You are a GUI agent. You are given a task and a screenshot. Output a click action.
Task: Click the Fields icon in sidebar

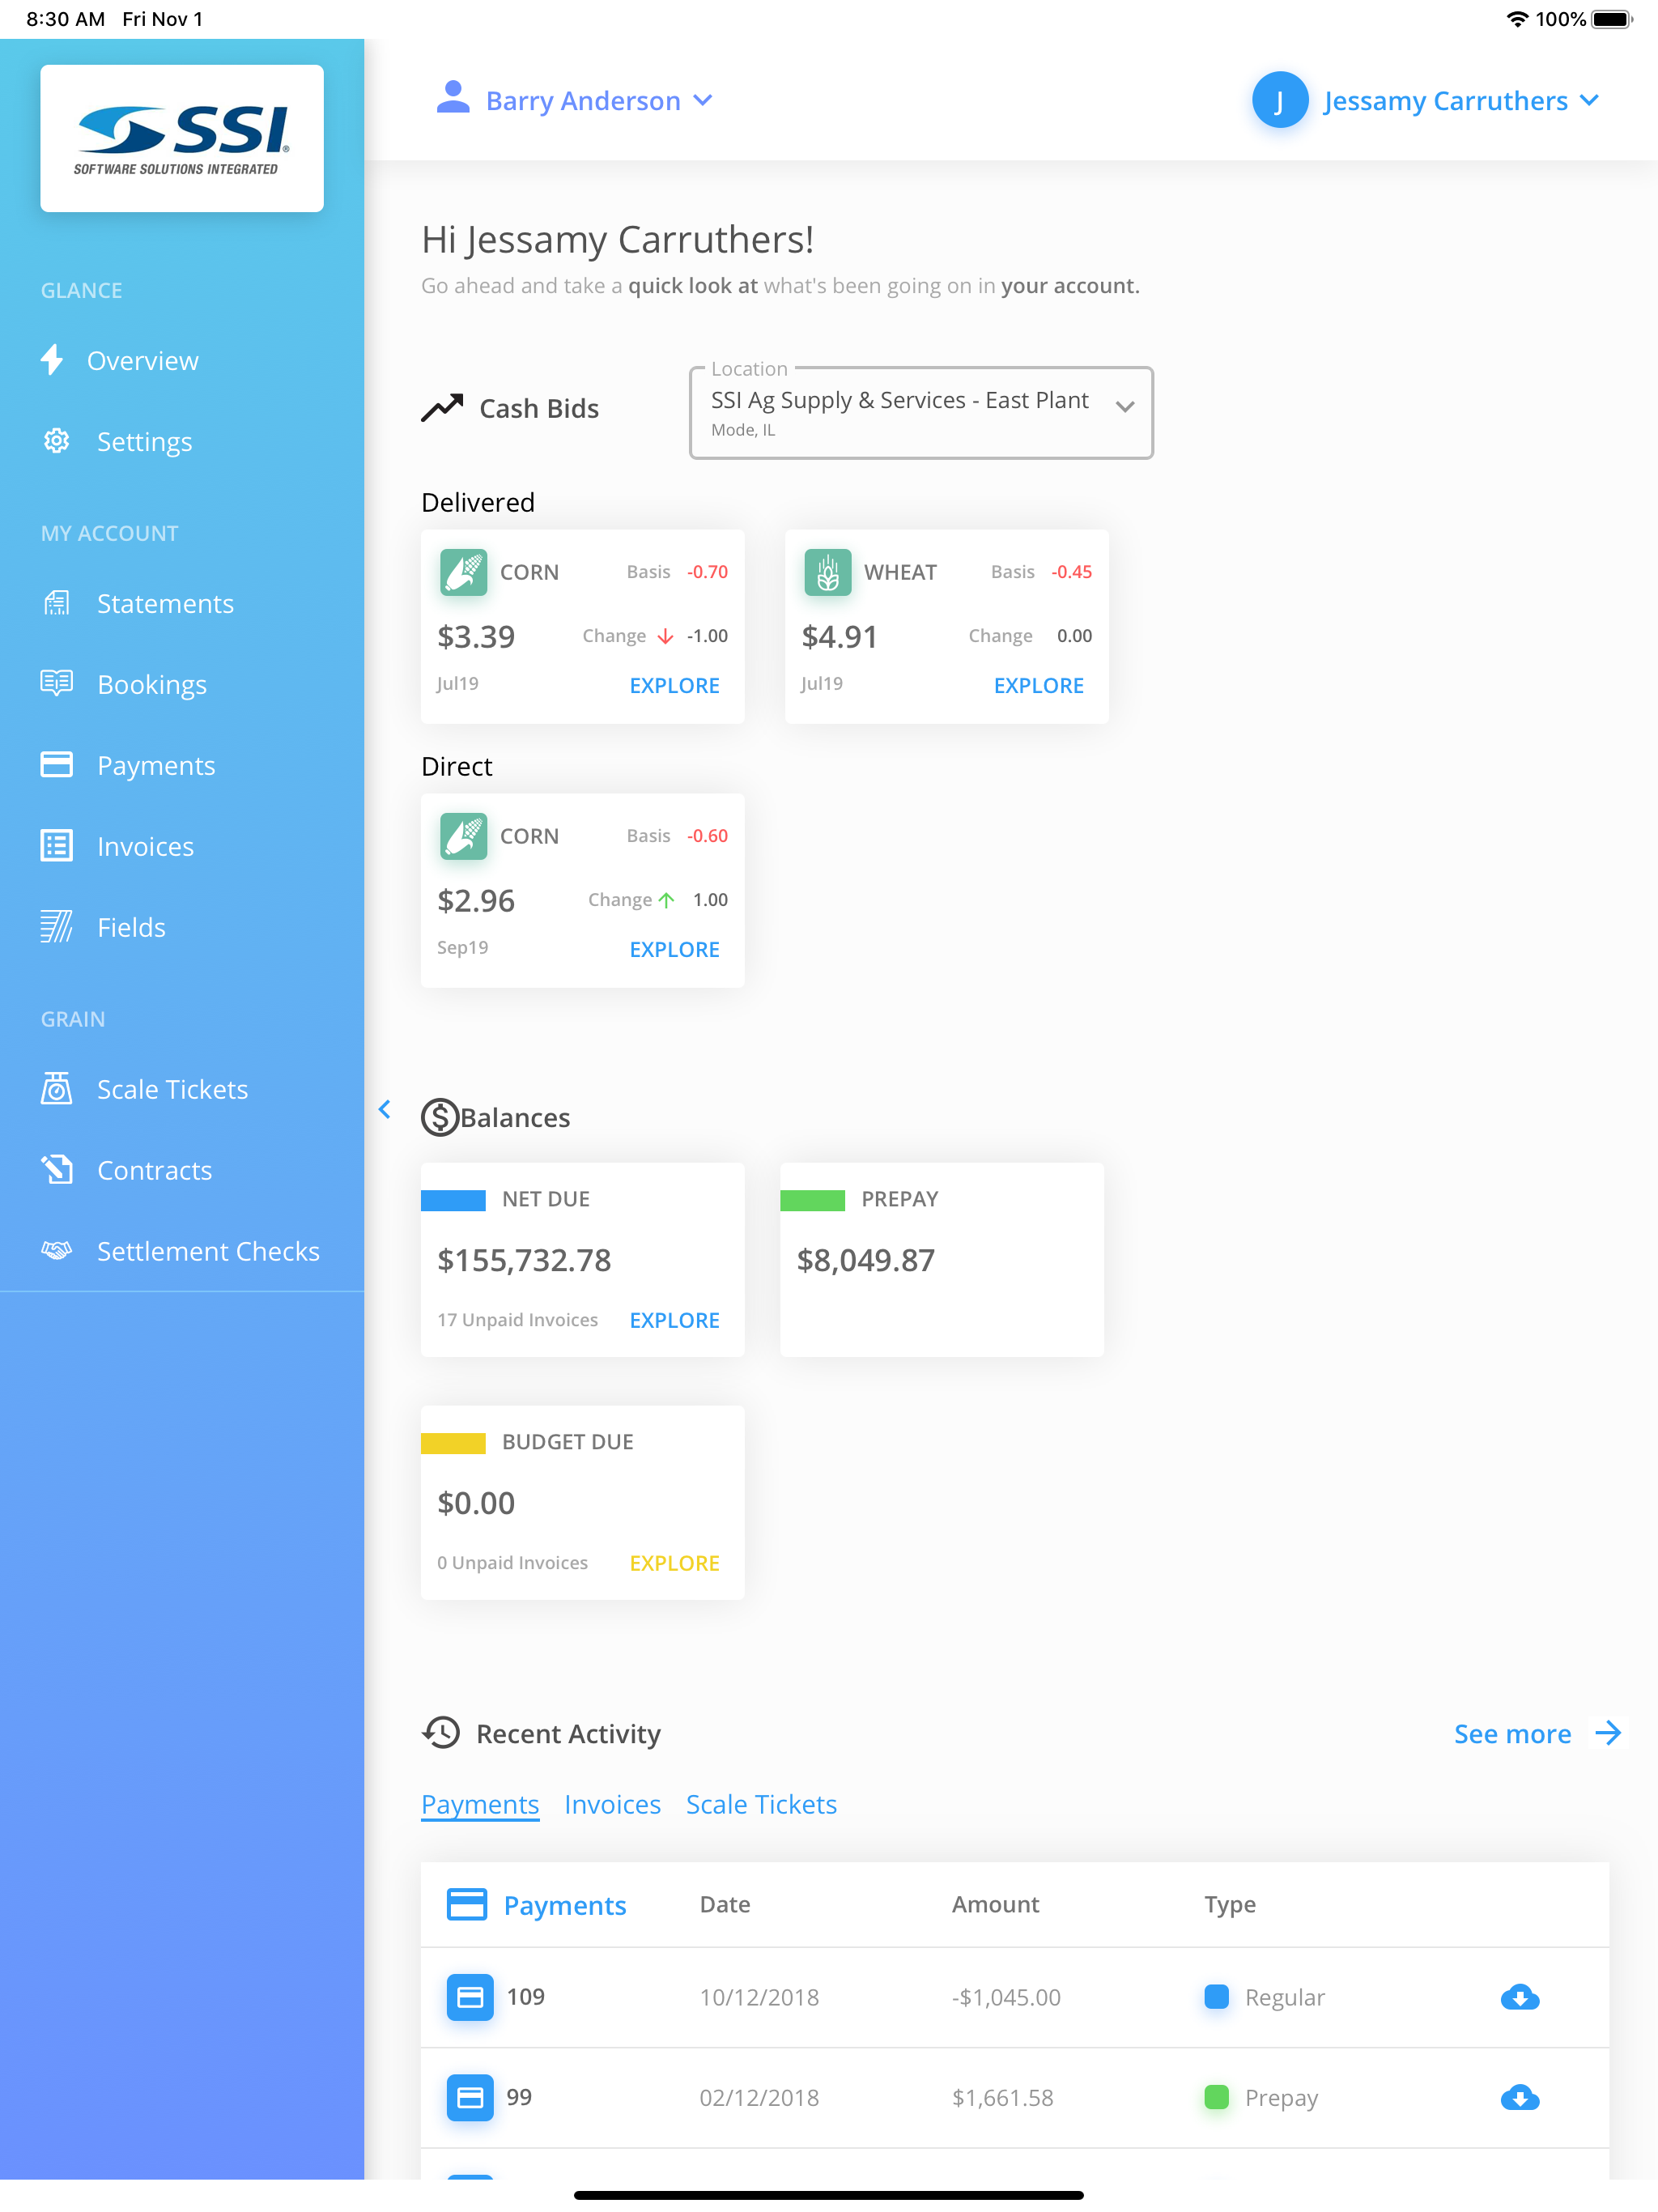pyautogui.click(x=56, y=927)
